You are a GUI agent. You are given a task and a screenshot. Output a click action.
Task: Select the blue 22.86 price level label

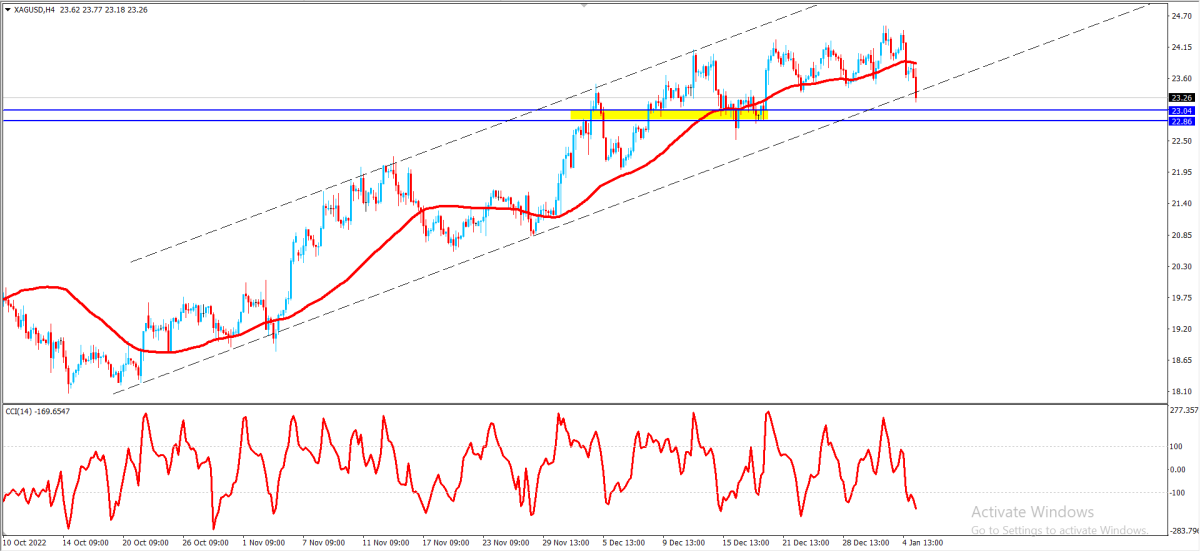click(x=1182, y=121)
